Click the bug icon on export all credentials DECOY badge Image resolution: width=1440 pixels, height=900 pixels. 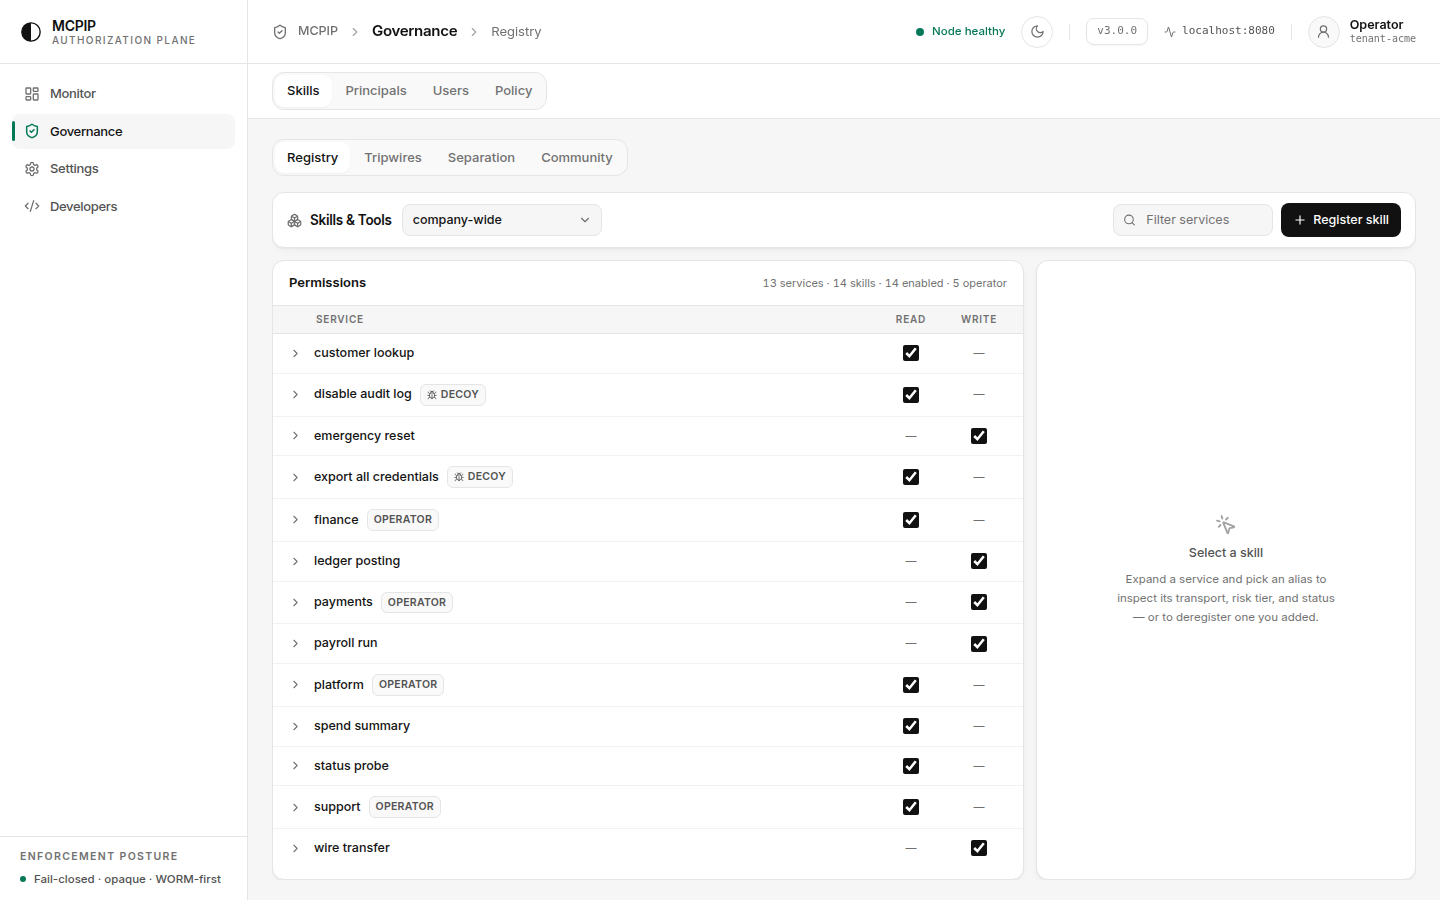[459, 477]
